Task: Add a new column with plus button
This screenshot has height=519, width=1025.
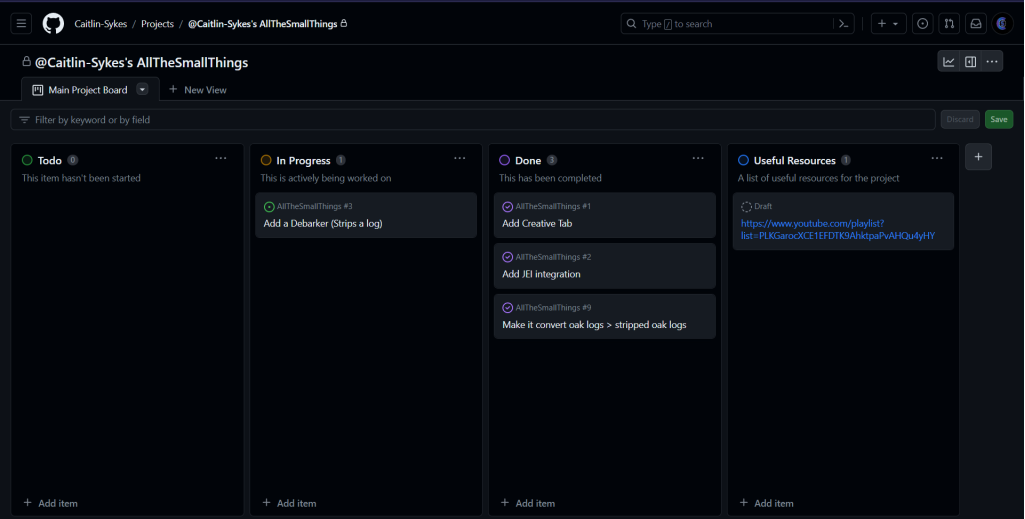Action: click(x=978, y=157)
